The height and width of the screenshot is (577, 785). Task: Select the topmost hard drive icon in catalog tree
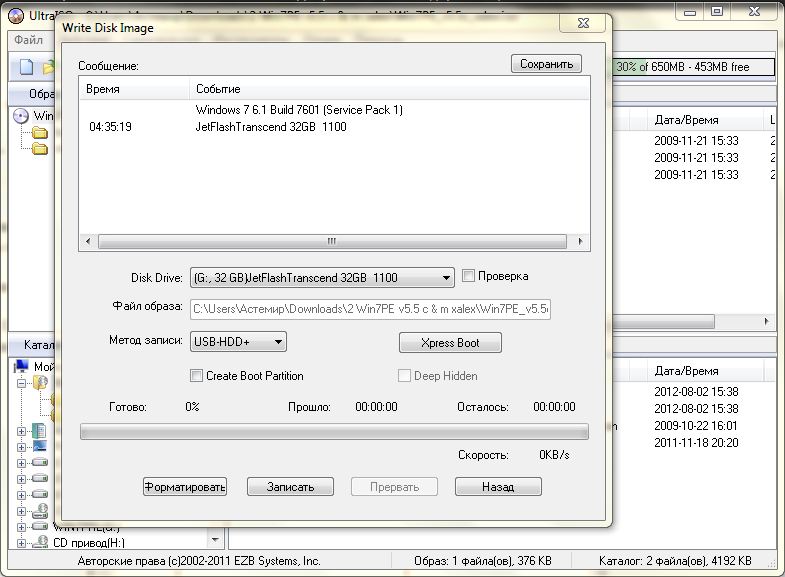click(x=40, y=462)
